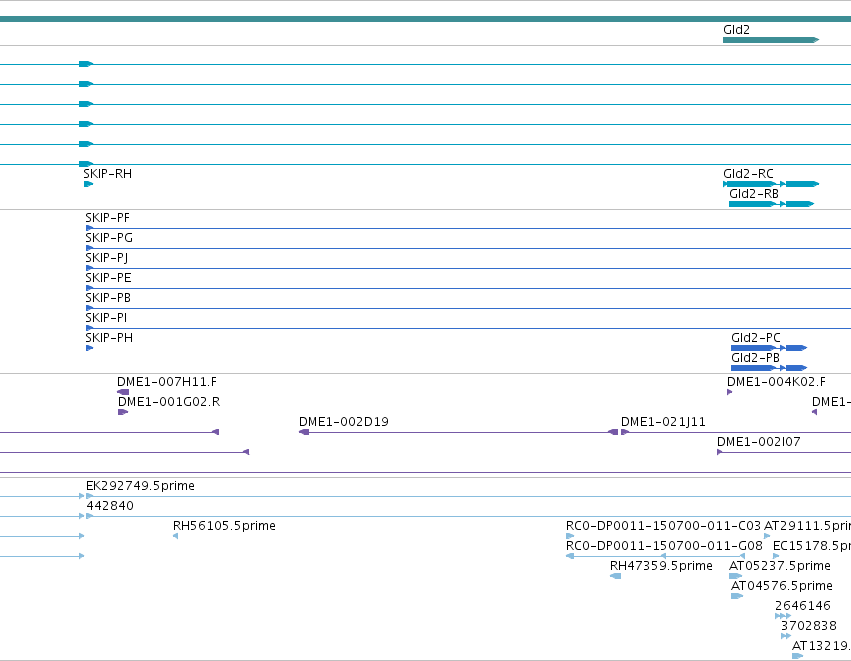Click the EC15178.5prime label
The height and width of the screenshot is (661, 851).
[x=811, y=546]
